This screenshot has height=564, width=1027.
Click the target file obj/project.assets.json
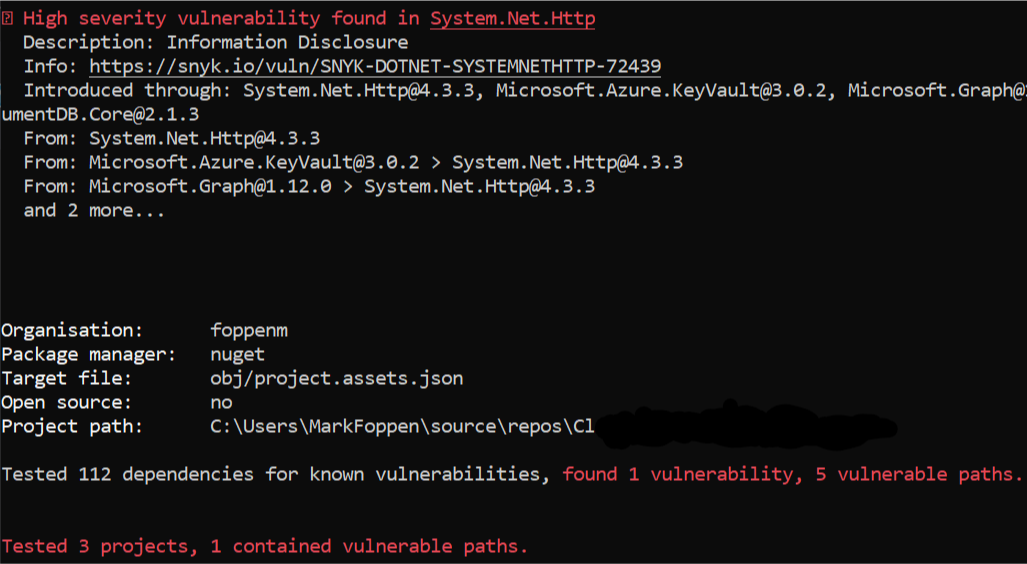click(x=337, y=379)
